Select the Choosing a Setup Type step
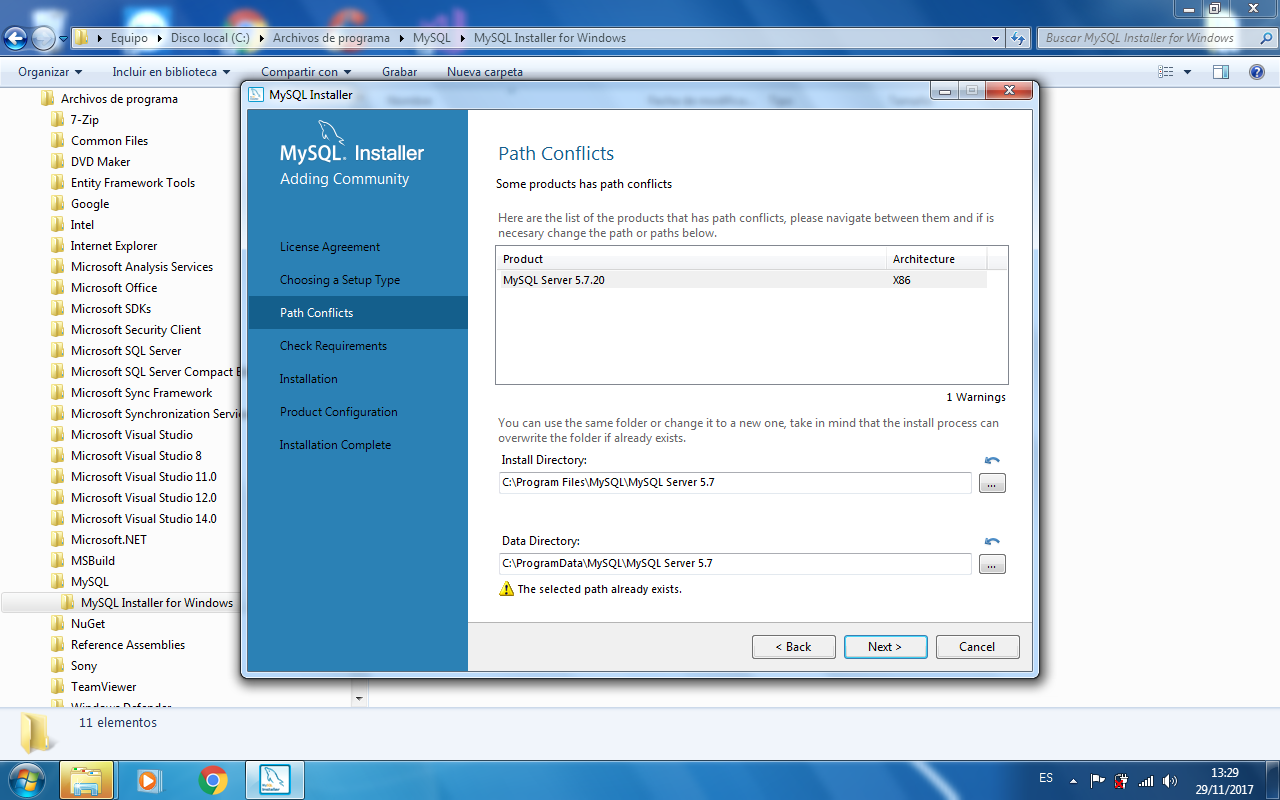 [340, 280]
